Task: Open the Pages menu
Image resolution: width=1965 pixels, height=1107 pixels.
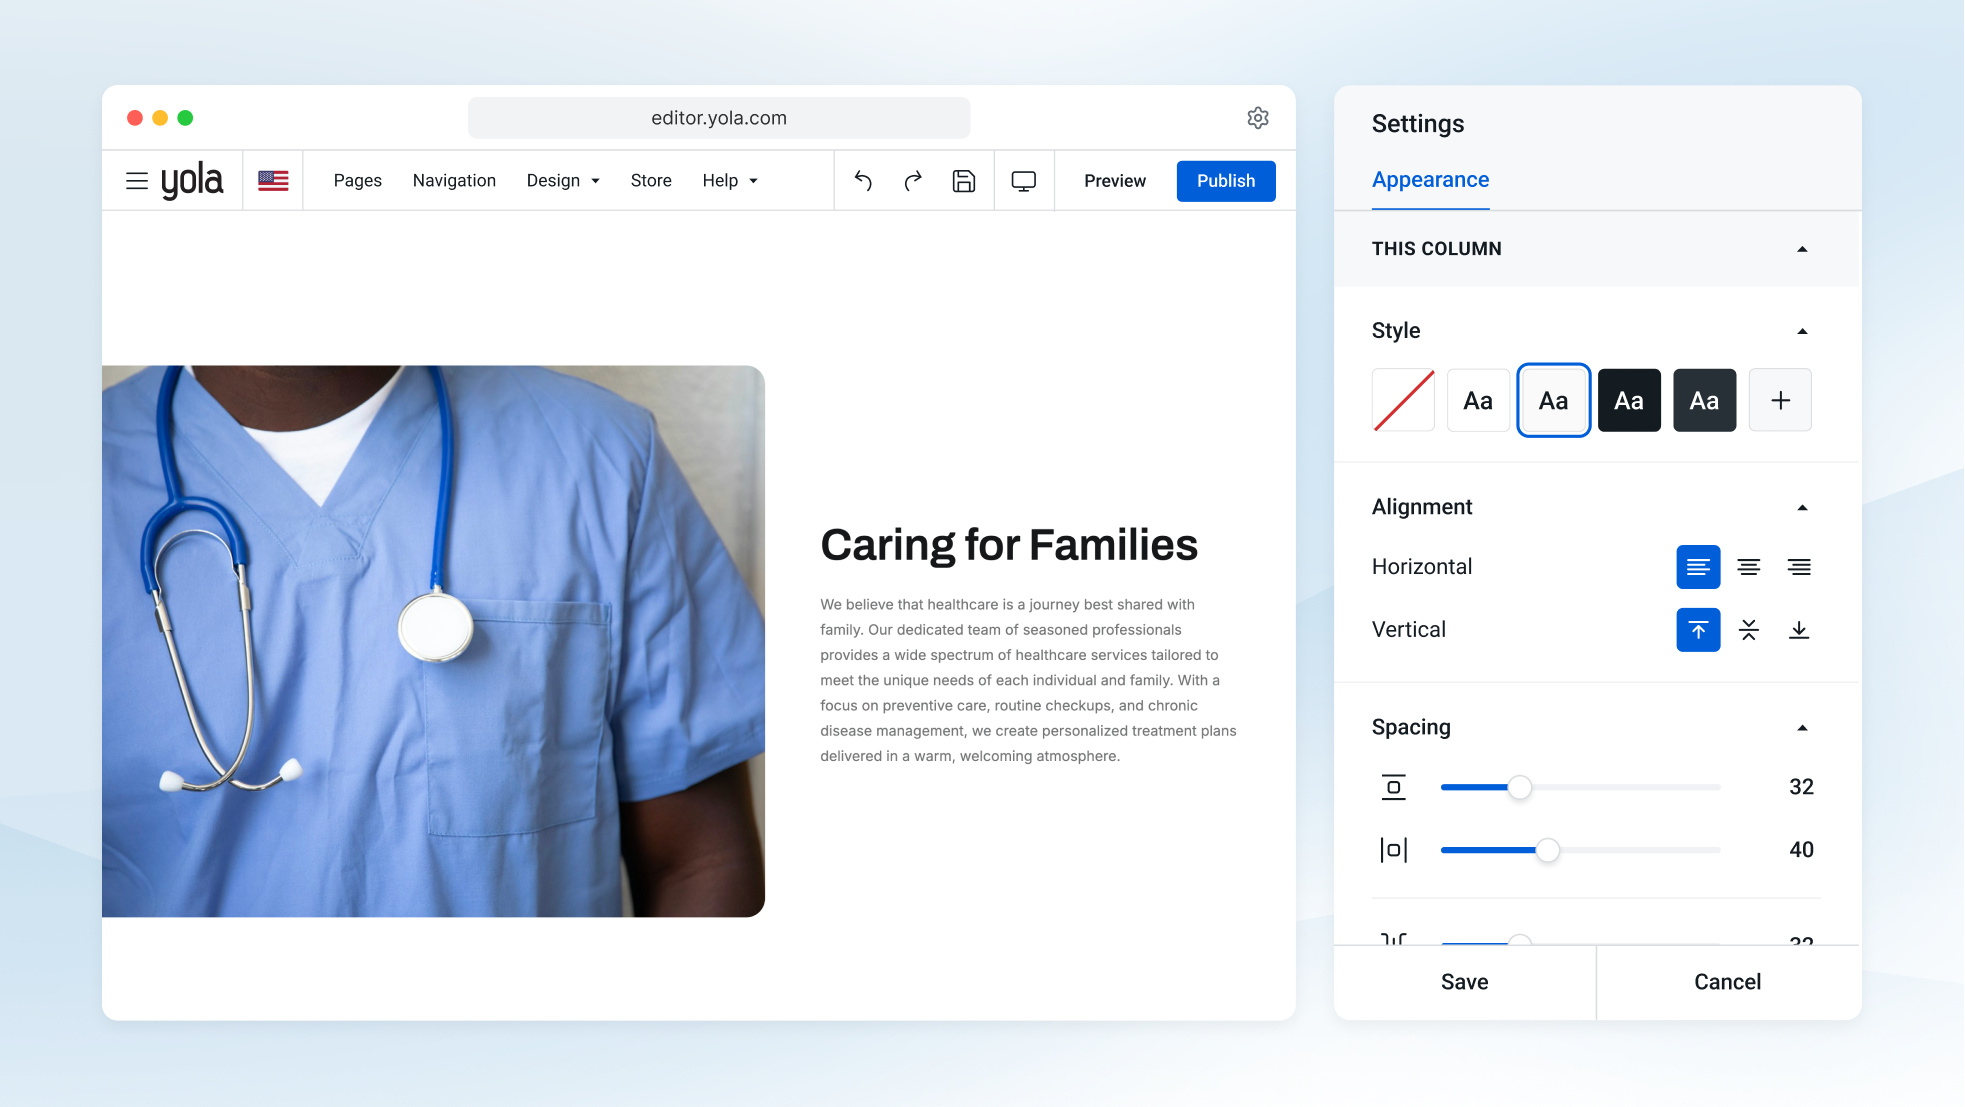Action: click(x=358, y=181)
